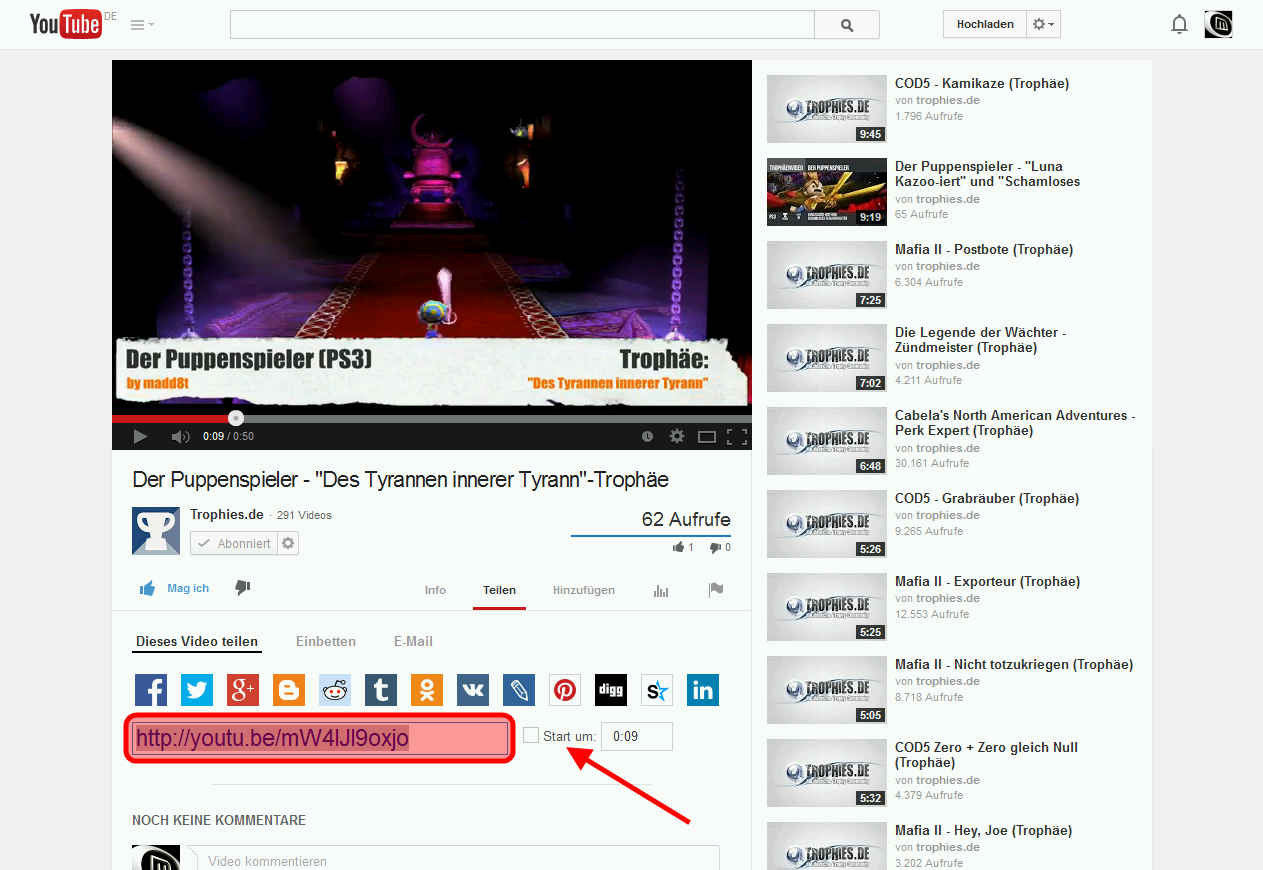The image size is (1263, 870).
Task: Mute the video volume
Action: click(180, 436)
